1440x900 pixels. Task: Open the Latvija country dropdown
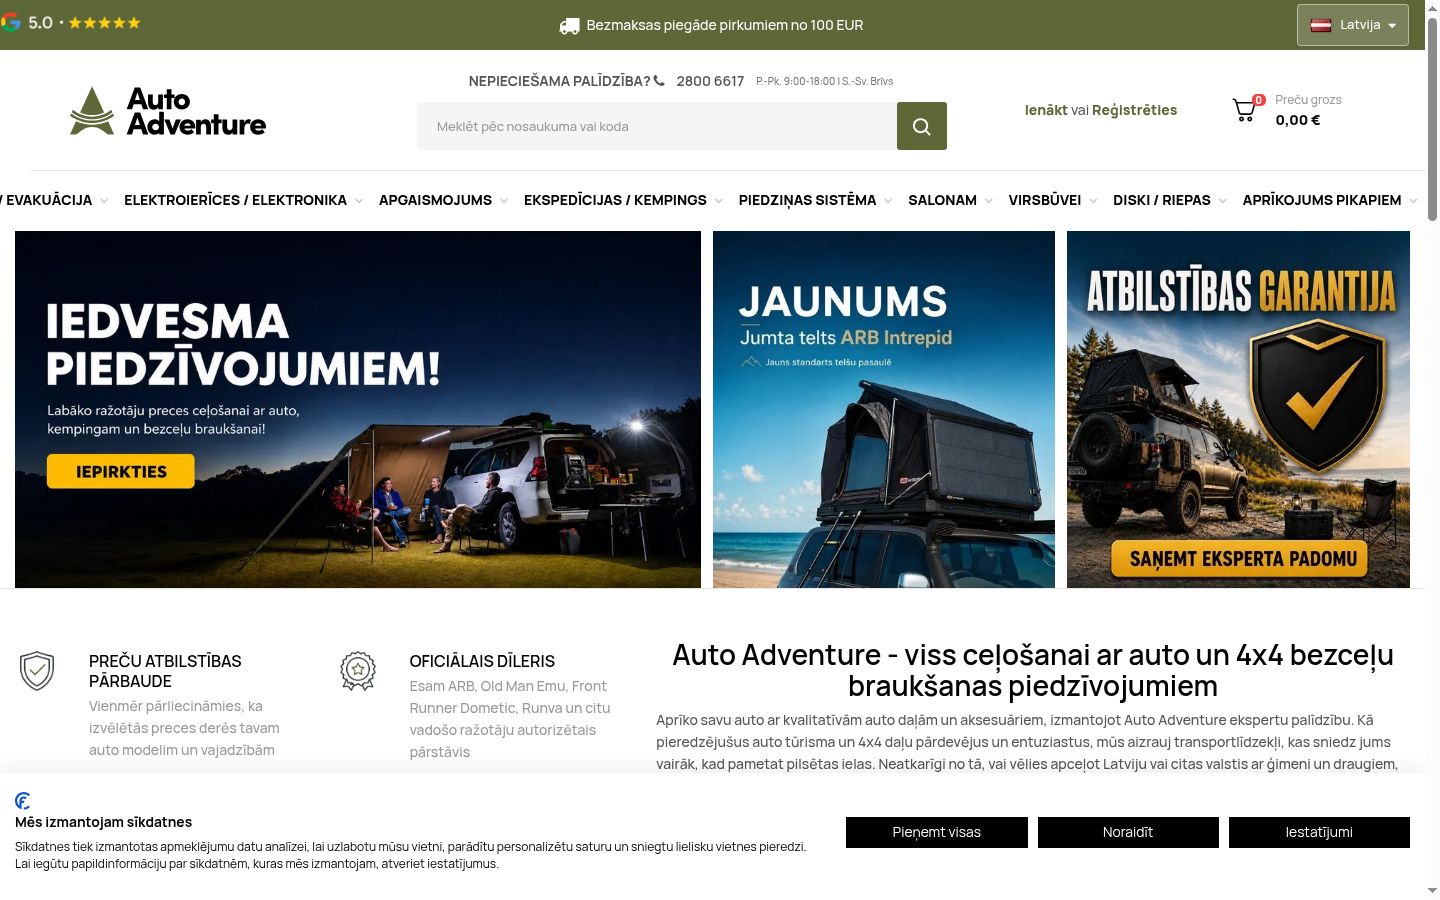point(1353,25)
